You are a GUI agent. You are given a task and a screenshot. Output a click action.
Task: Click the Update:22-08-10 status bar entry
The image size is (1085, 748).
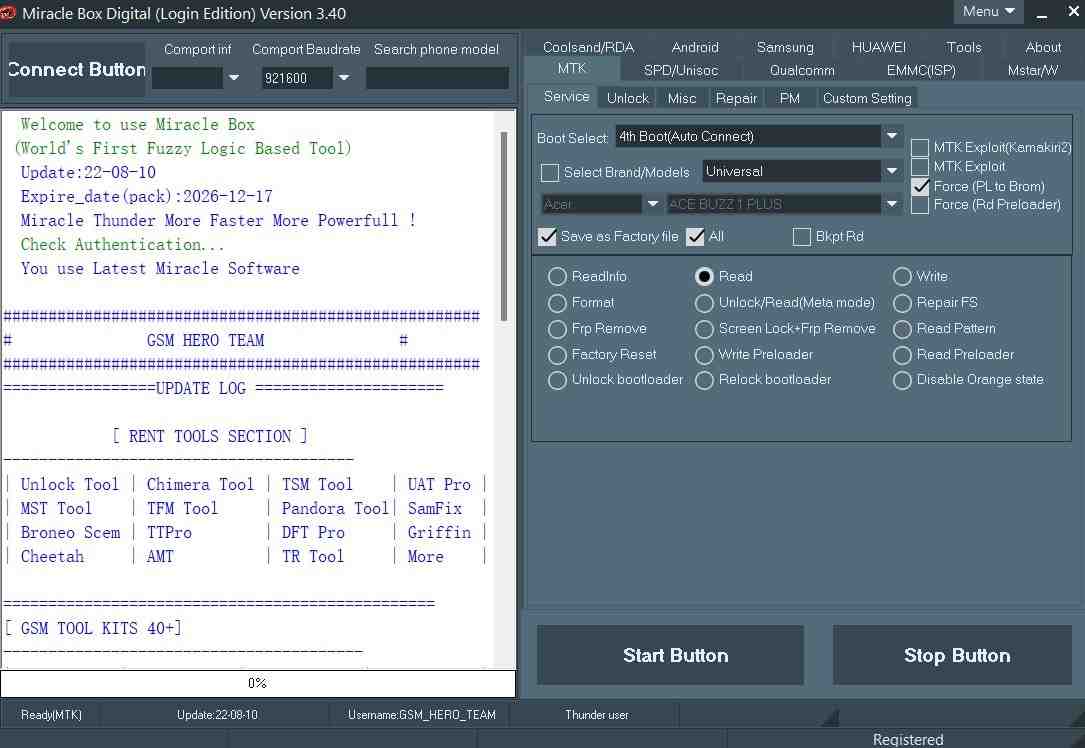pos(217,715)
